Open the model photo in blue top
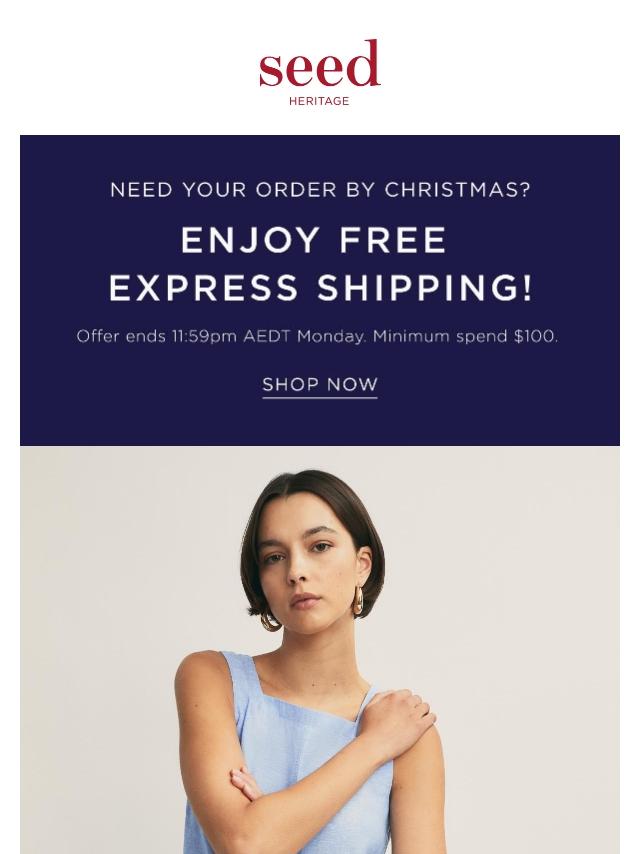 pyautogui.click(x=320, y=650)
